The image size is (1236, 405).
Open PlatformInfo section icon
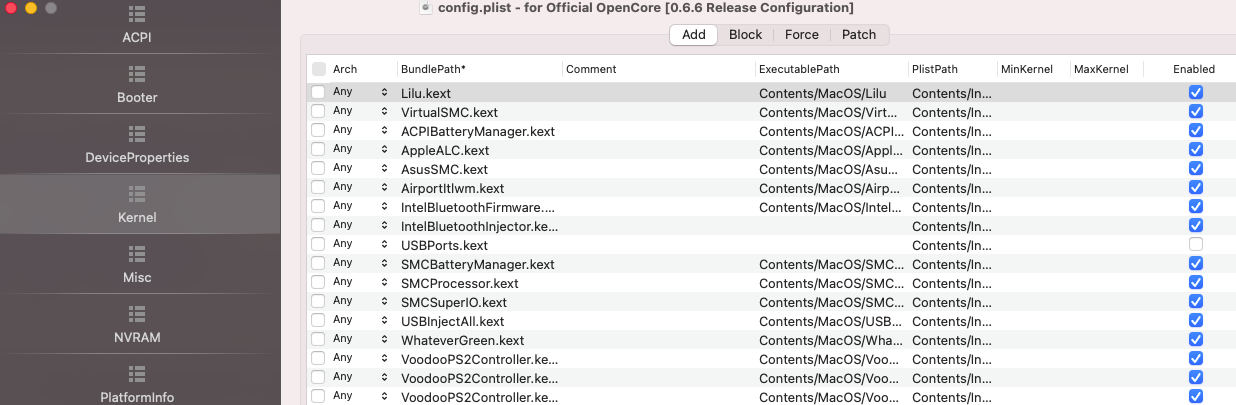pyautogui.click(x=137, y=375)
